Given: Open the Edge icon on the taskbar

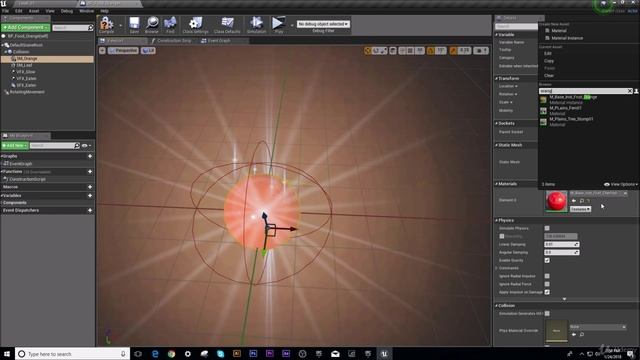Looking at the screenshot, I should click(x=155, y=353).
